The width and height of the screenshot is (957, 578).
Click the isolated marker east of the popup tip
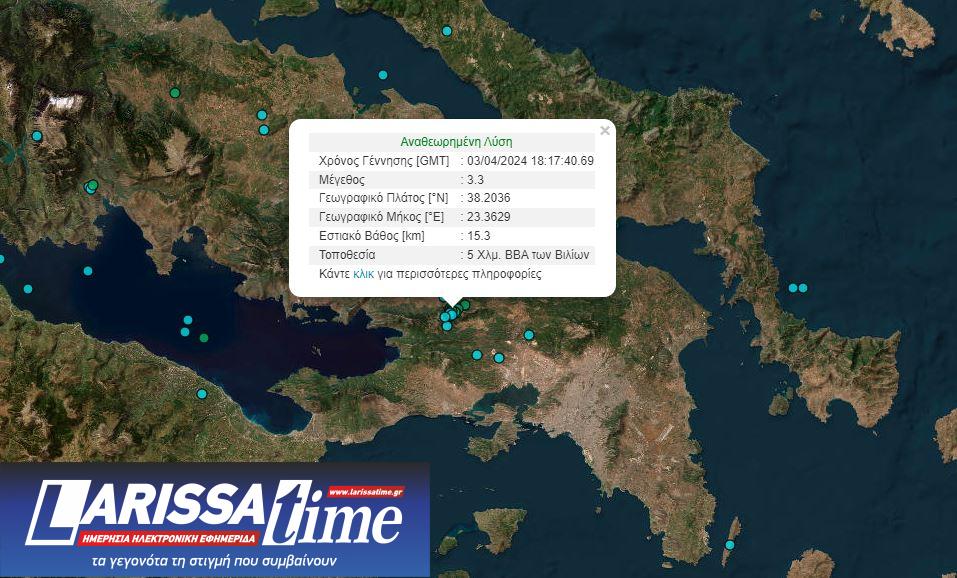[529, 335]
